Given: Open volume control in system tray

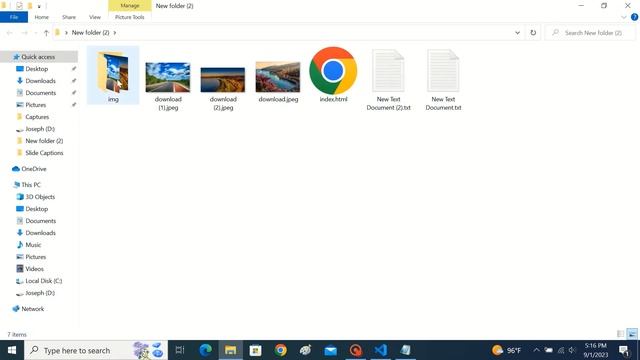Looking at the screenshot, I should click(572, 350).
